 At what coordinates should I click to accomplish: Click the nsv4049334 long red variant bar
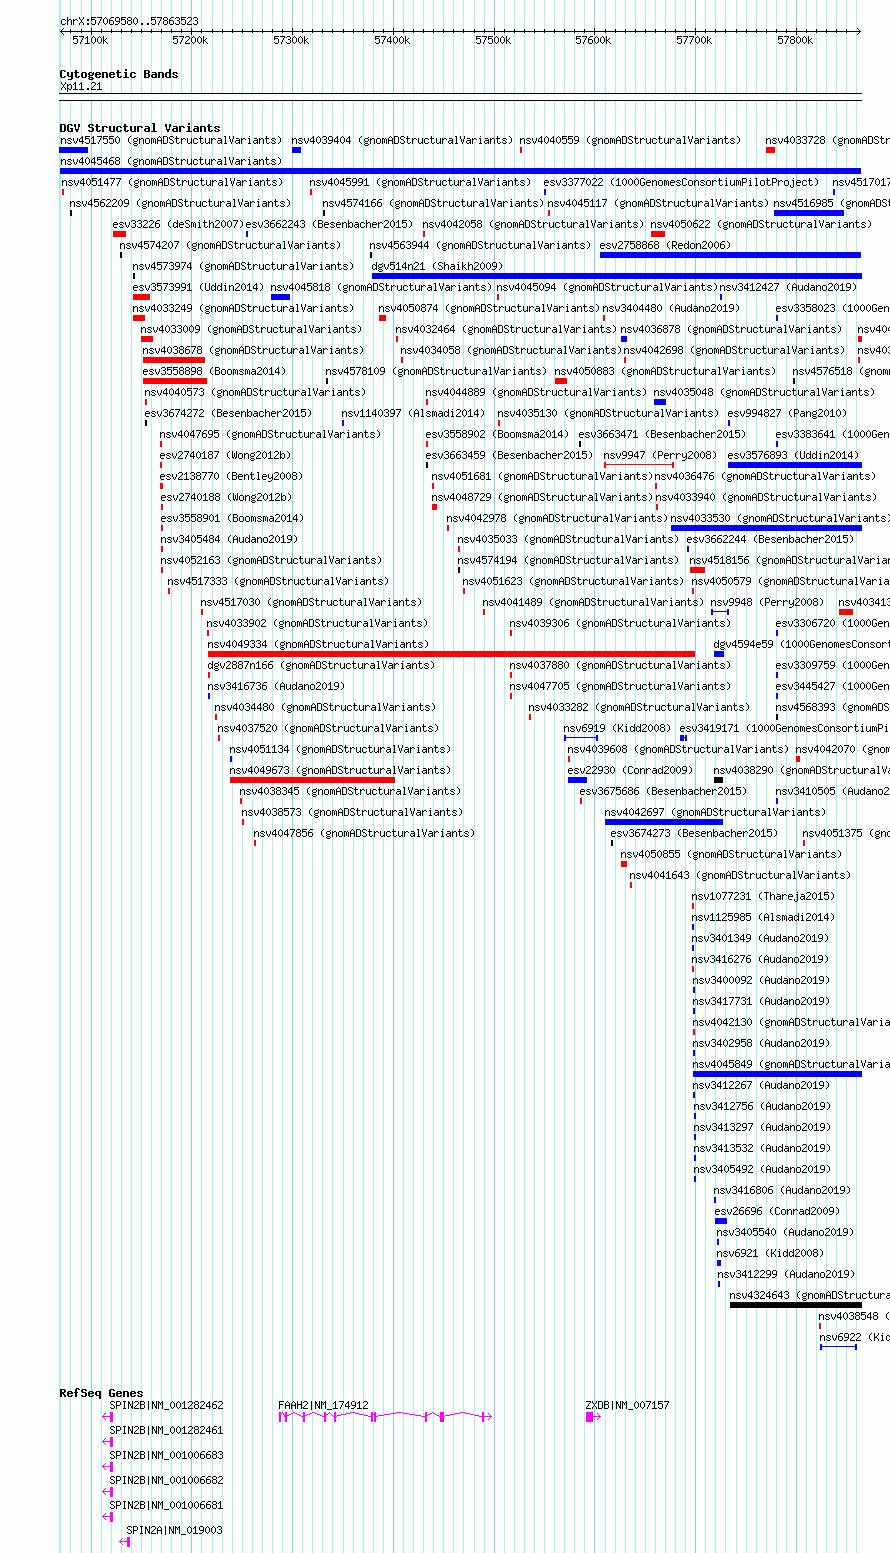451,654
